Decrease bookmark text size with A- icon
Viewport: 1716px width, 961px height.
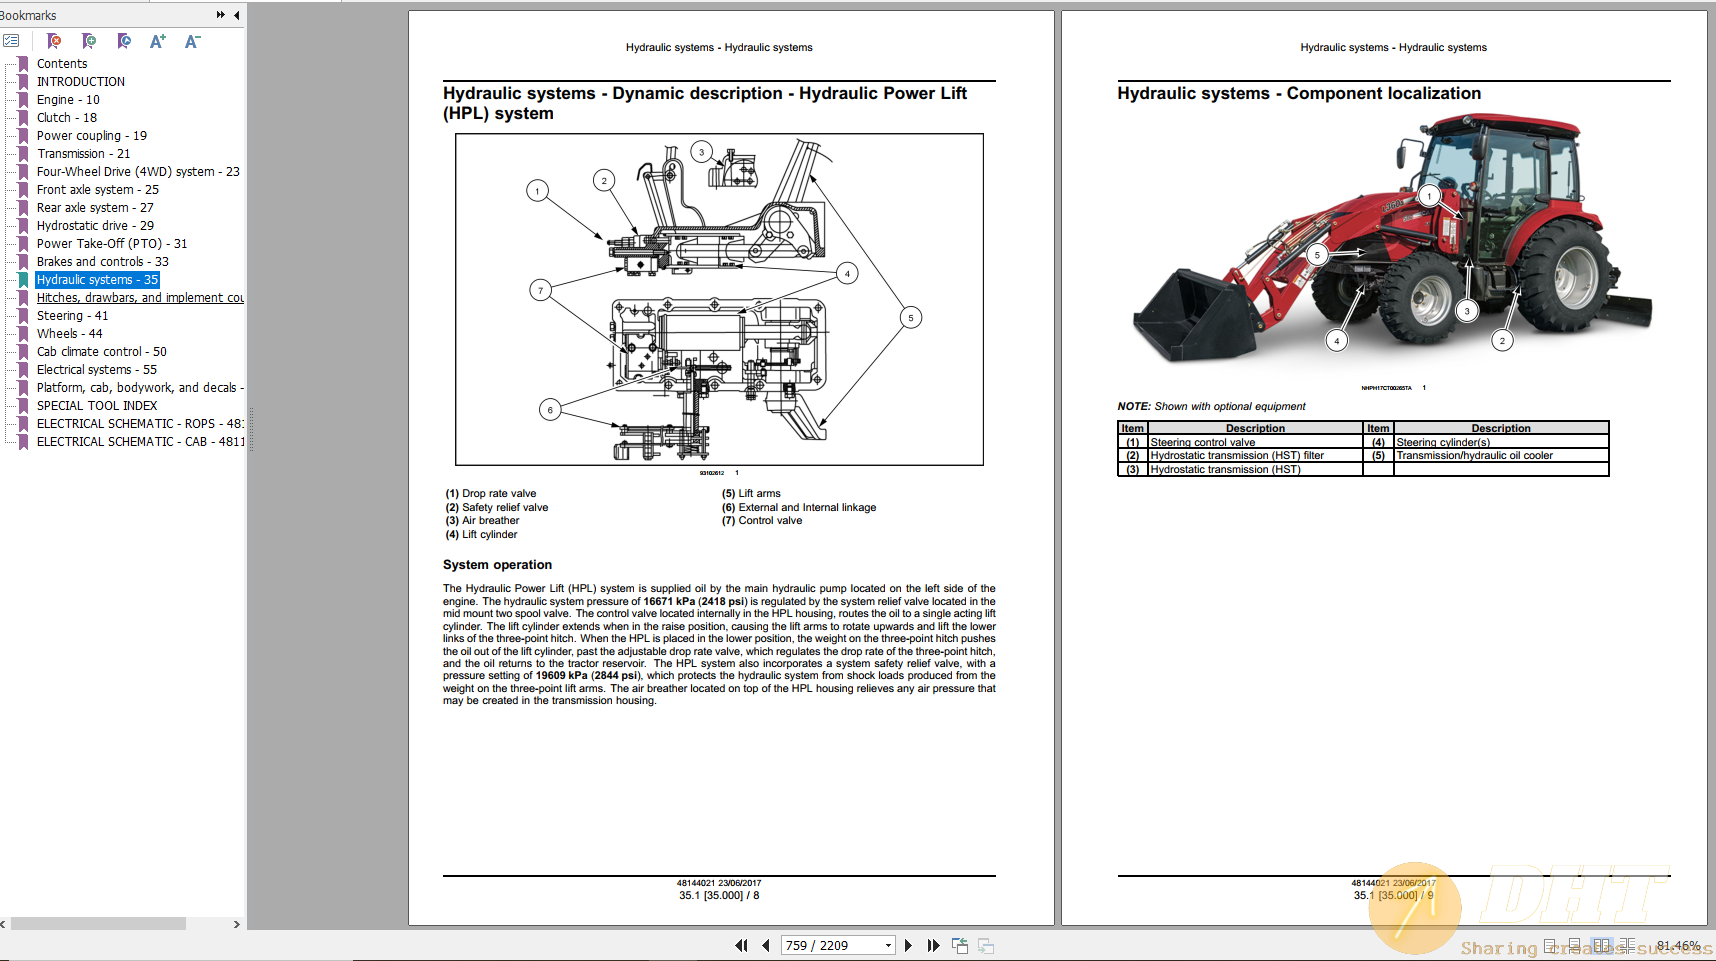coord(191,41)
